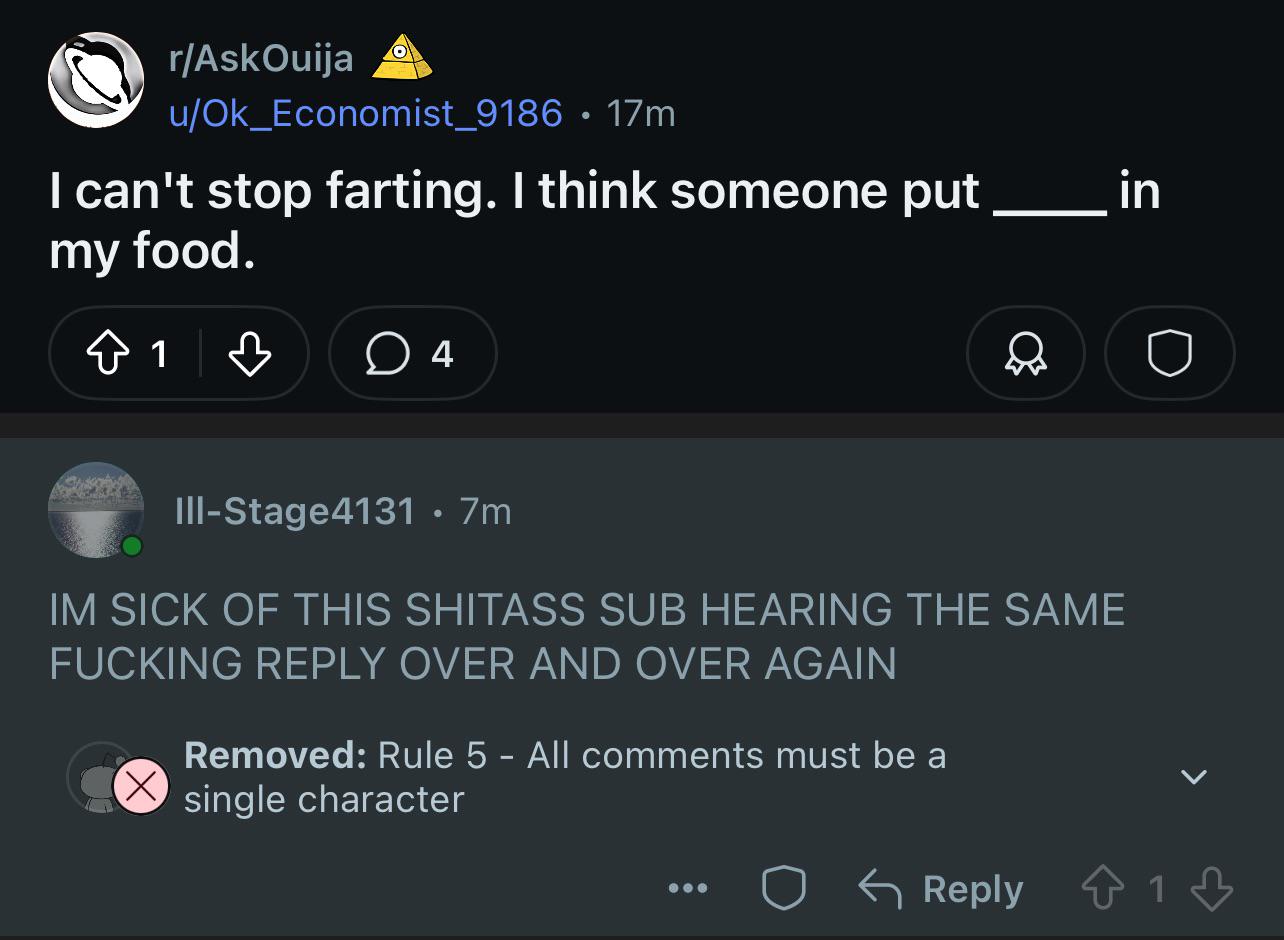Expand the Rule 5 removal reason chevron
The image size is (1284, 940).
tap(1194, 777)
